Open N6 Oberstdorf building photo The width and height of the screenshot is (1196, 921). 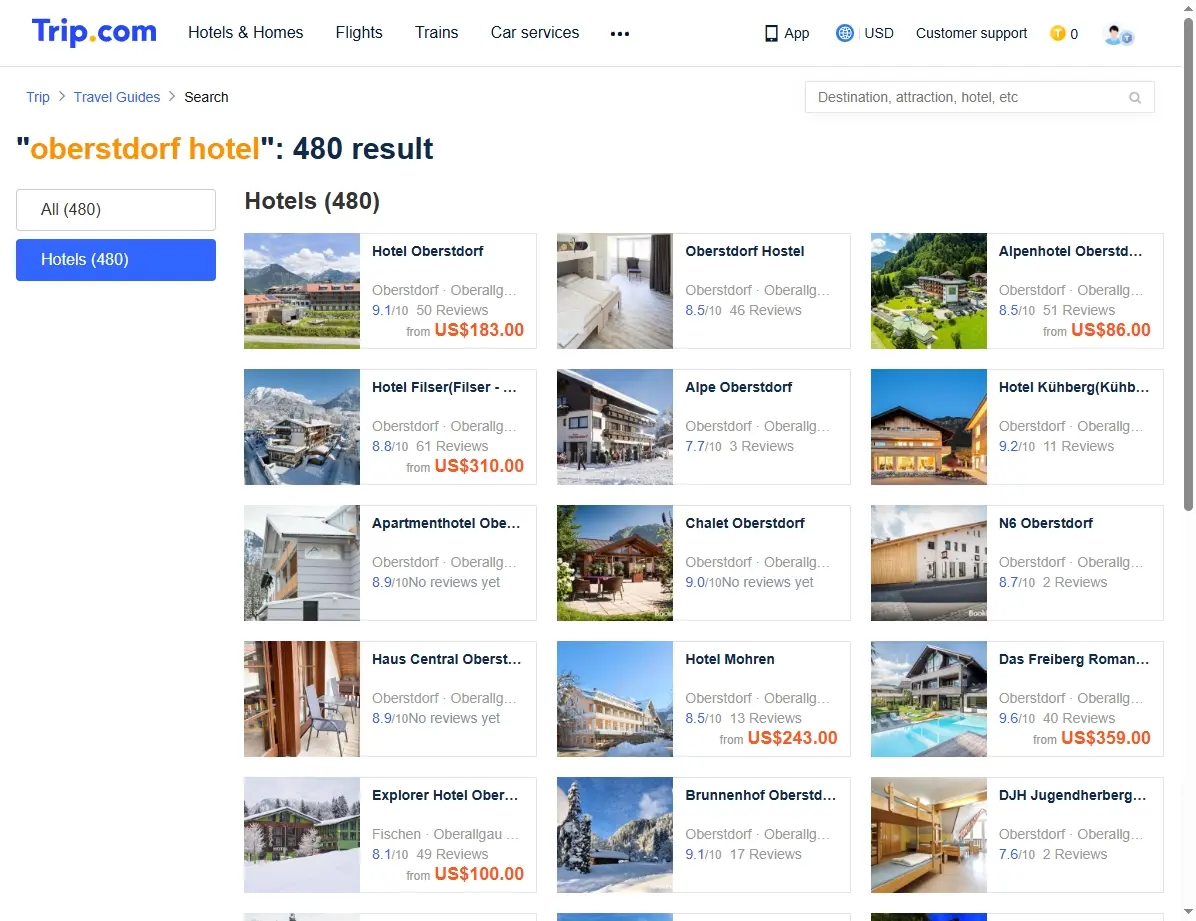coord(928,562)
